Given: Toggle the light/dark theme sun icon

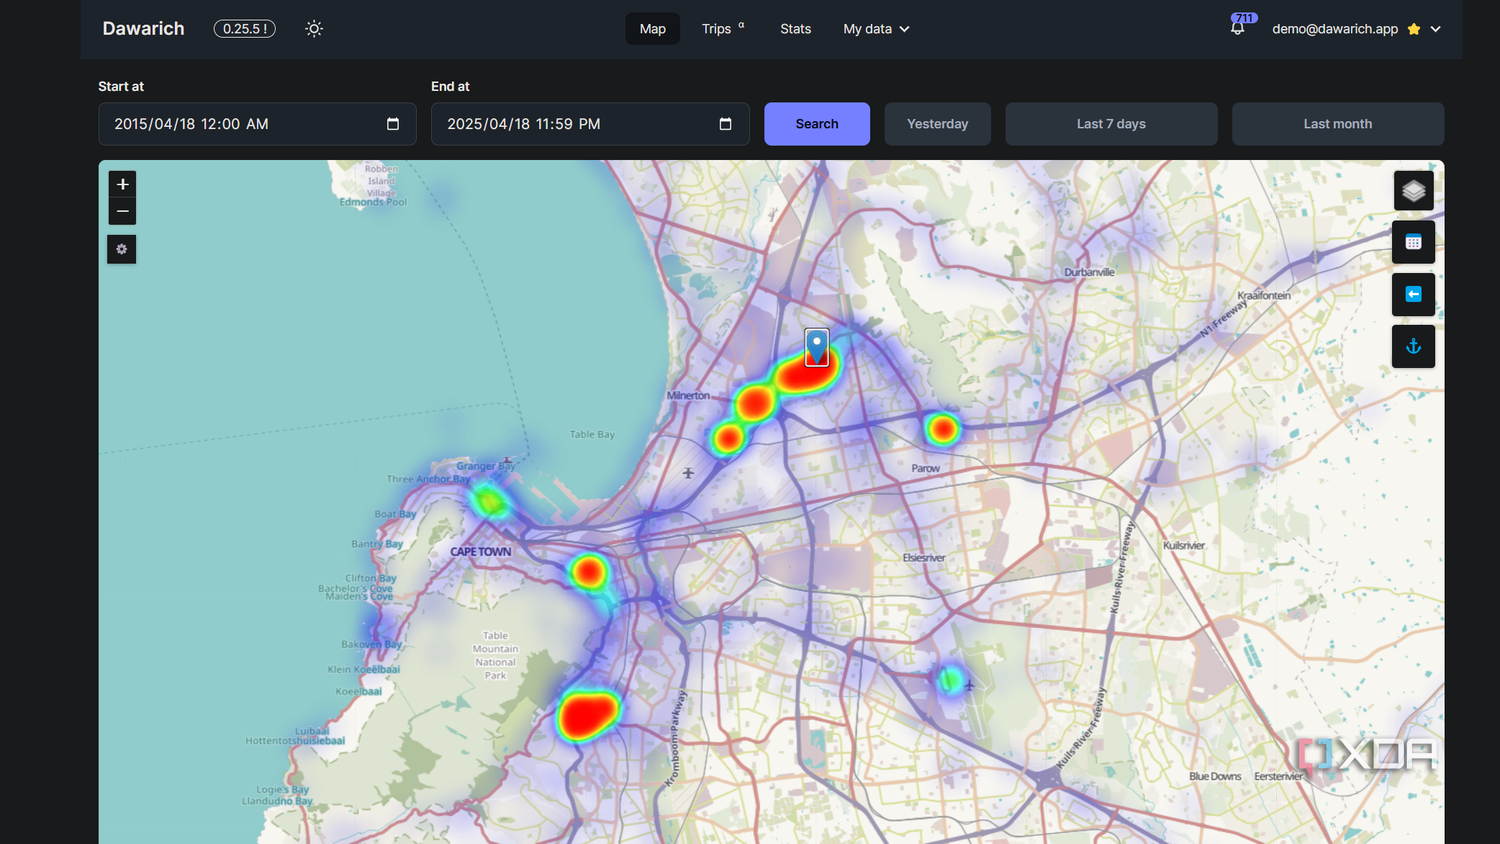Looking at the screenshot, I should [314, 29].
